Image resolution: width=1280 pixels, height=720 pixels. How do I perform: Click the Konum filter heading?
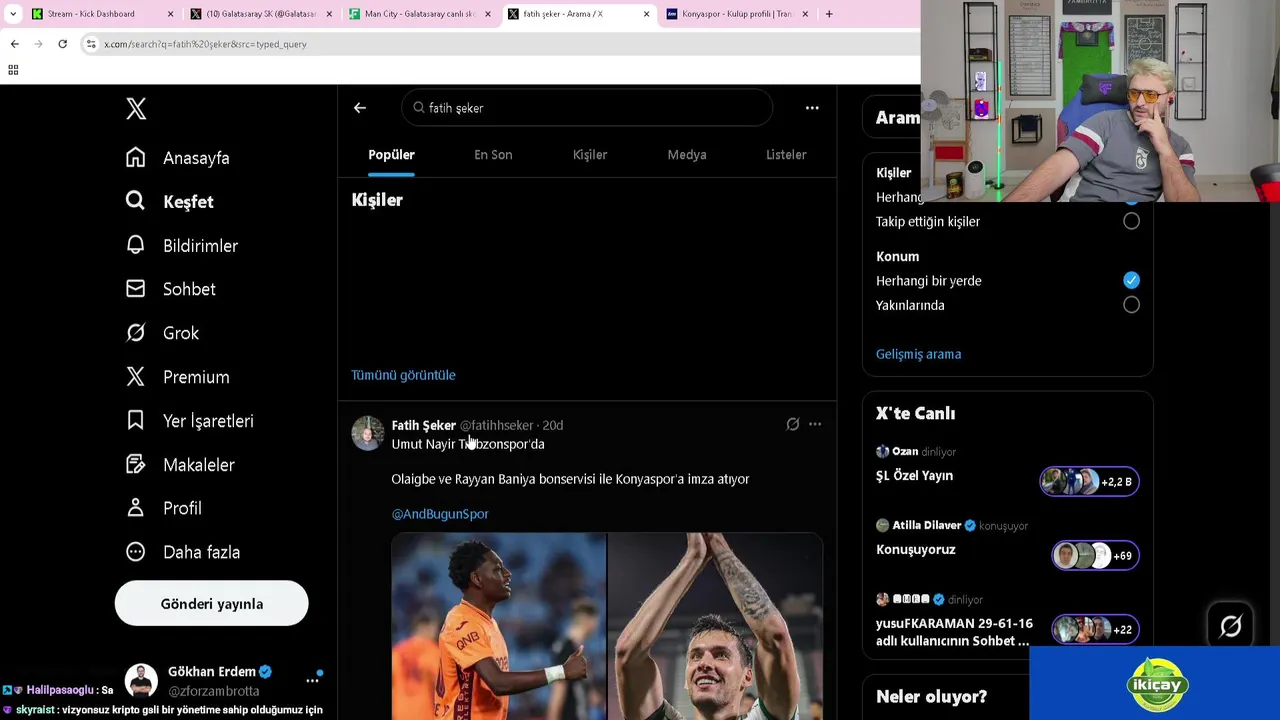pos(897,256)
